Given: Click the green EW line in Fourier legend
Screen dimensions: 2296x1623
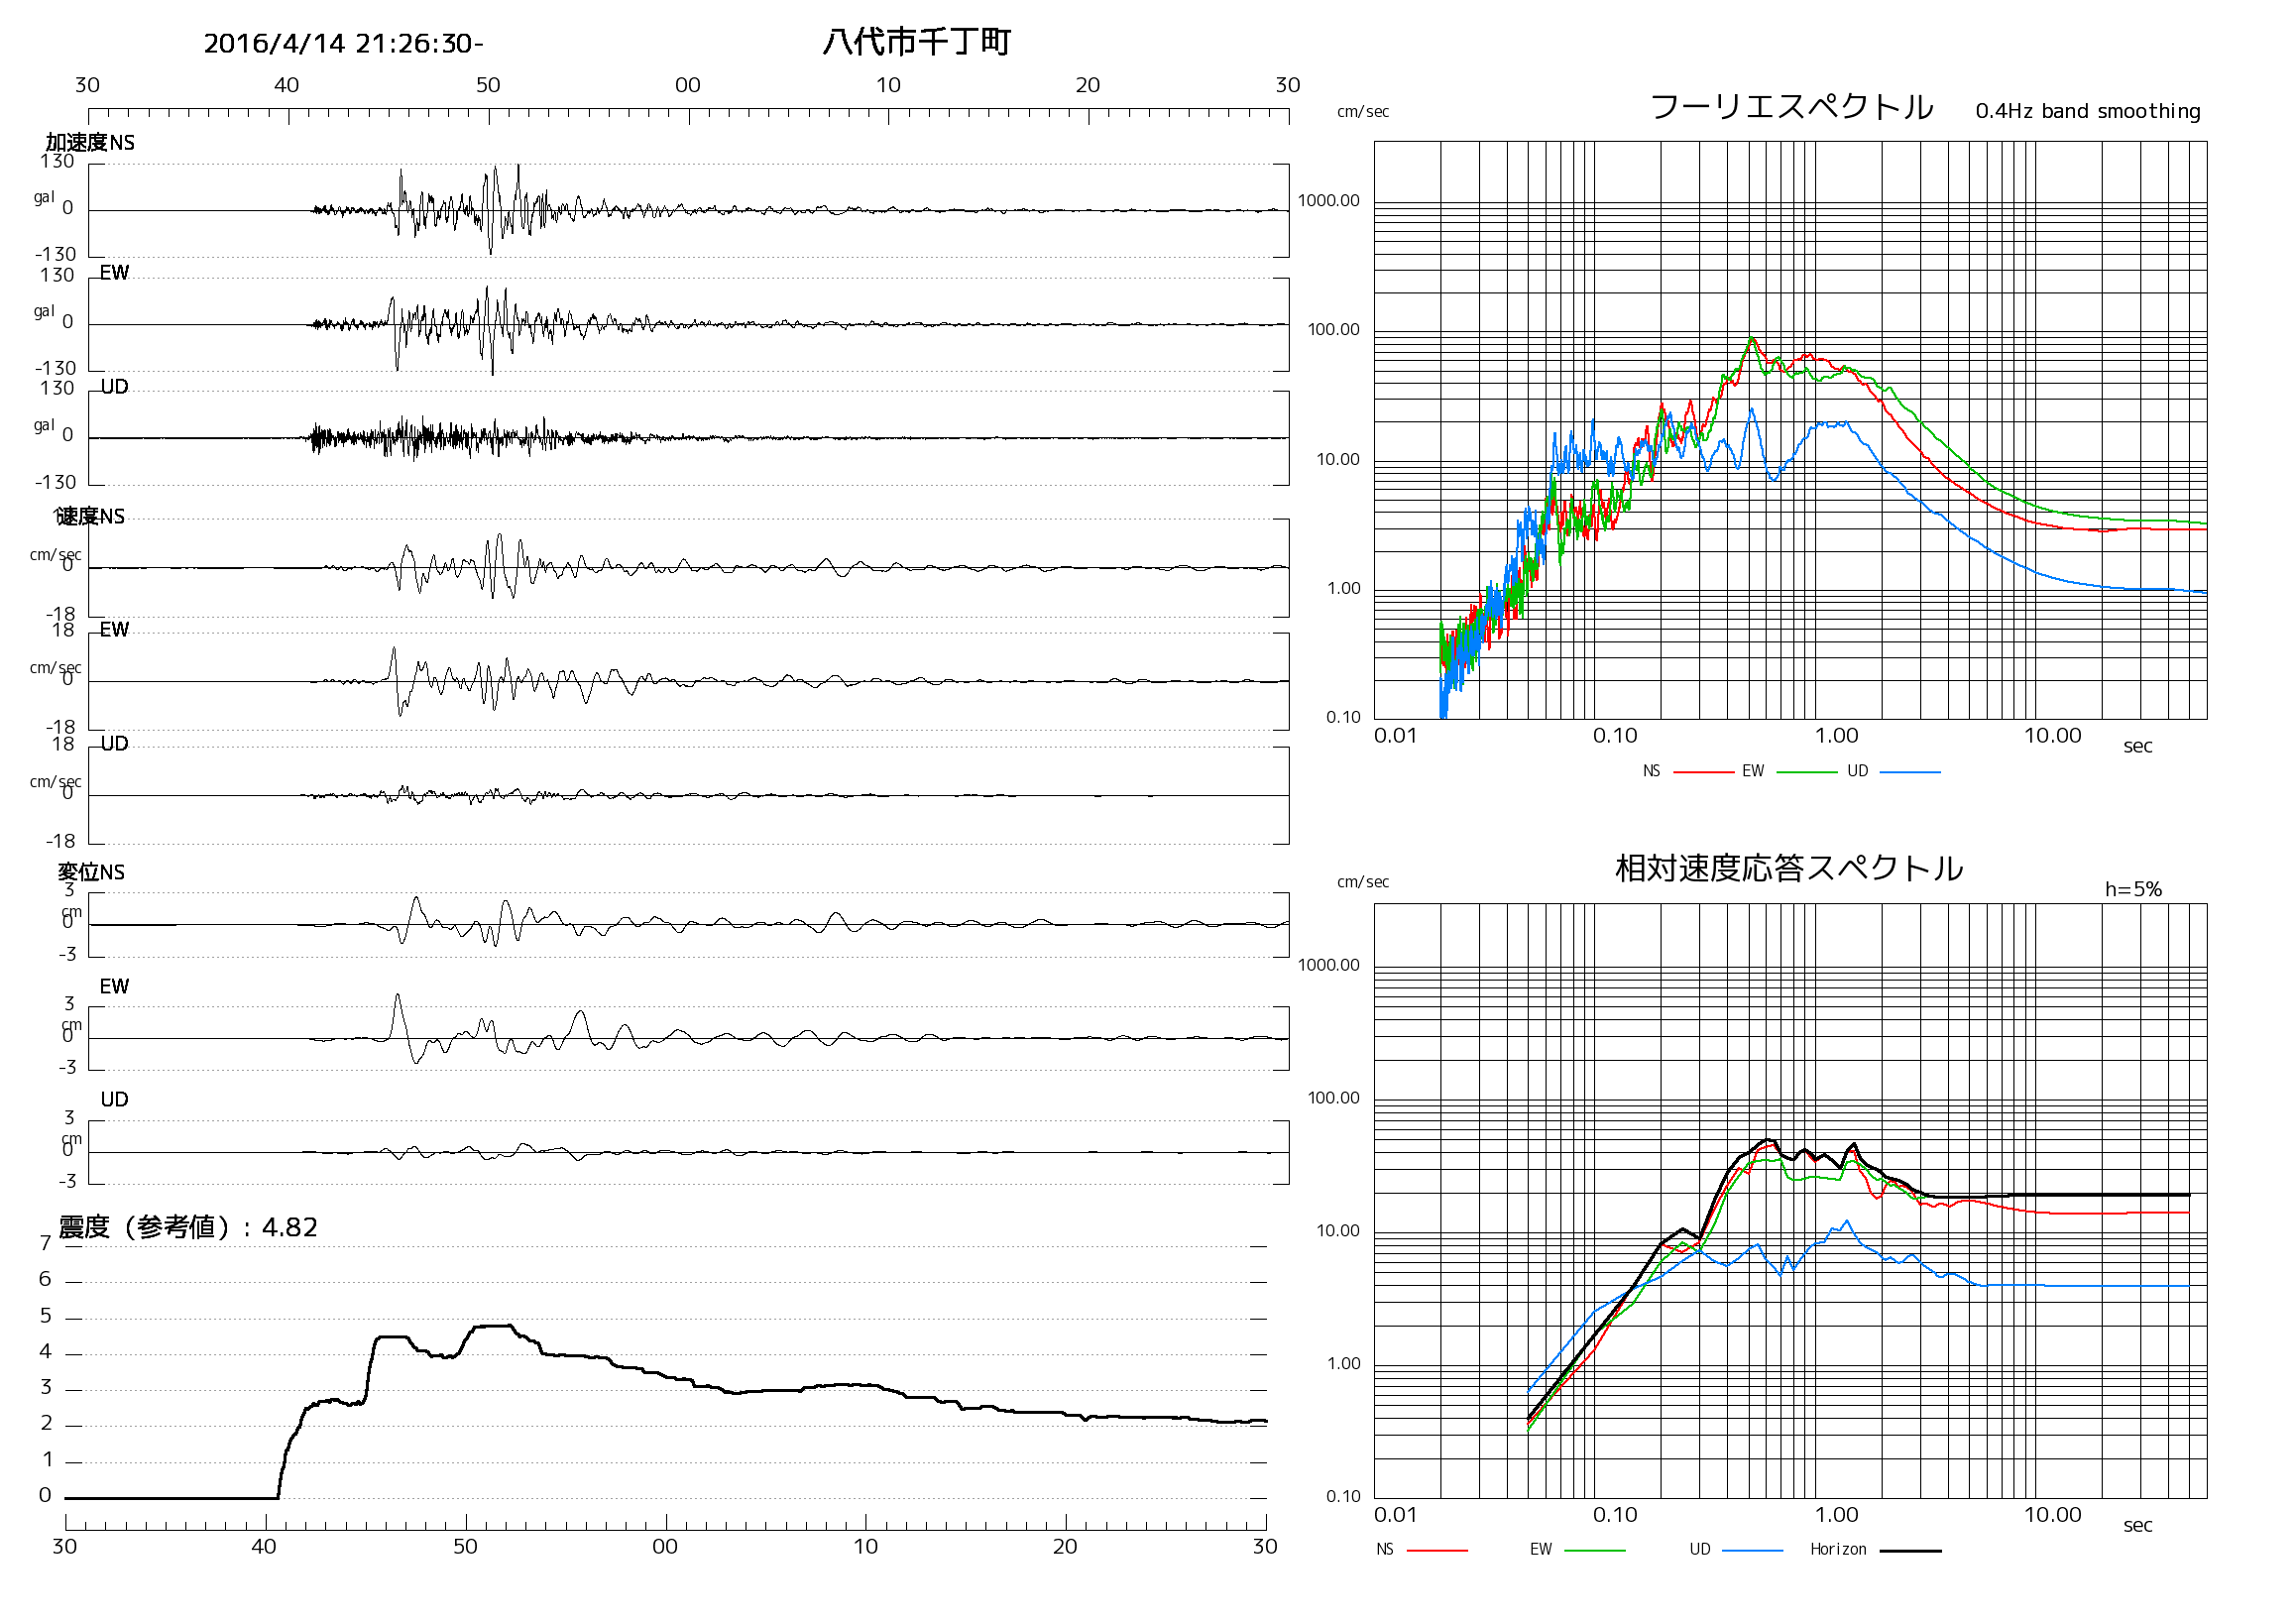Looking at the screenshot, I should coord(1807,772).
